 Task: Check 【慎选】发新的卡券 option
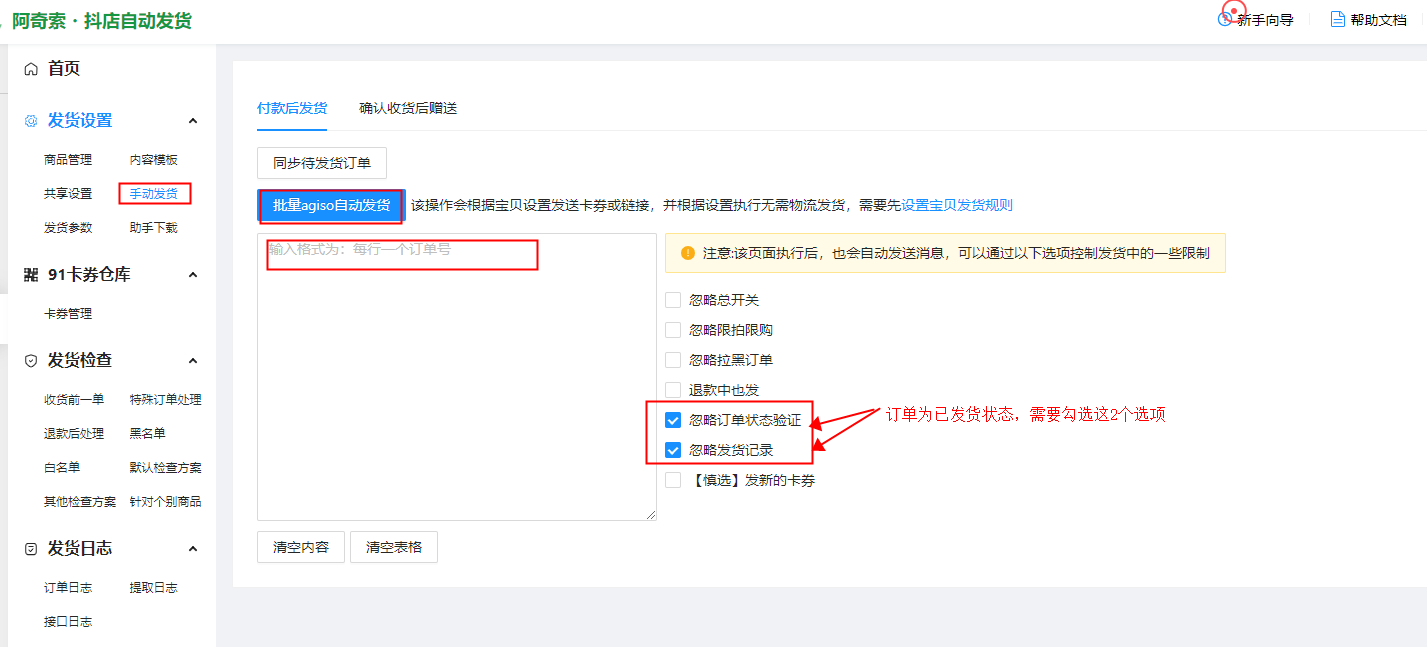673,480
